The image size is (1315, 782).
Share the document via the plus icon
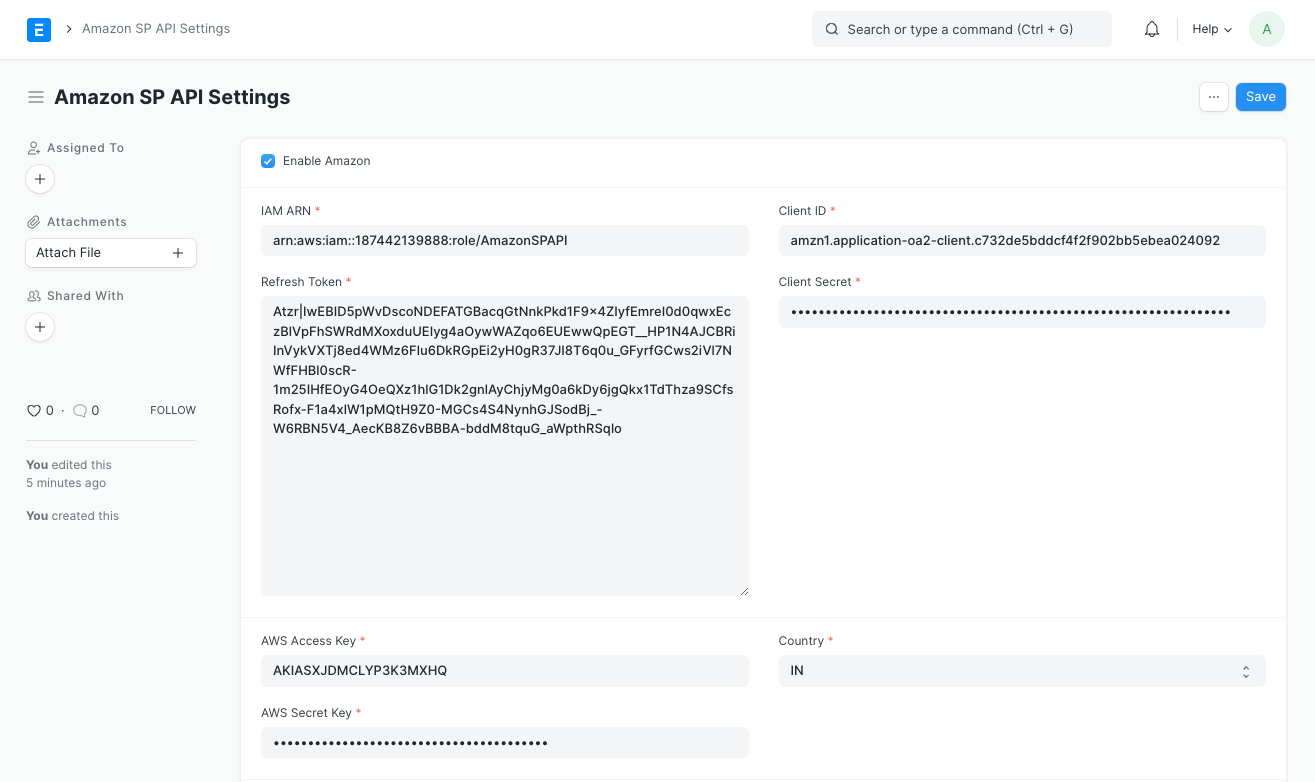coord(39,327)
